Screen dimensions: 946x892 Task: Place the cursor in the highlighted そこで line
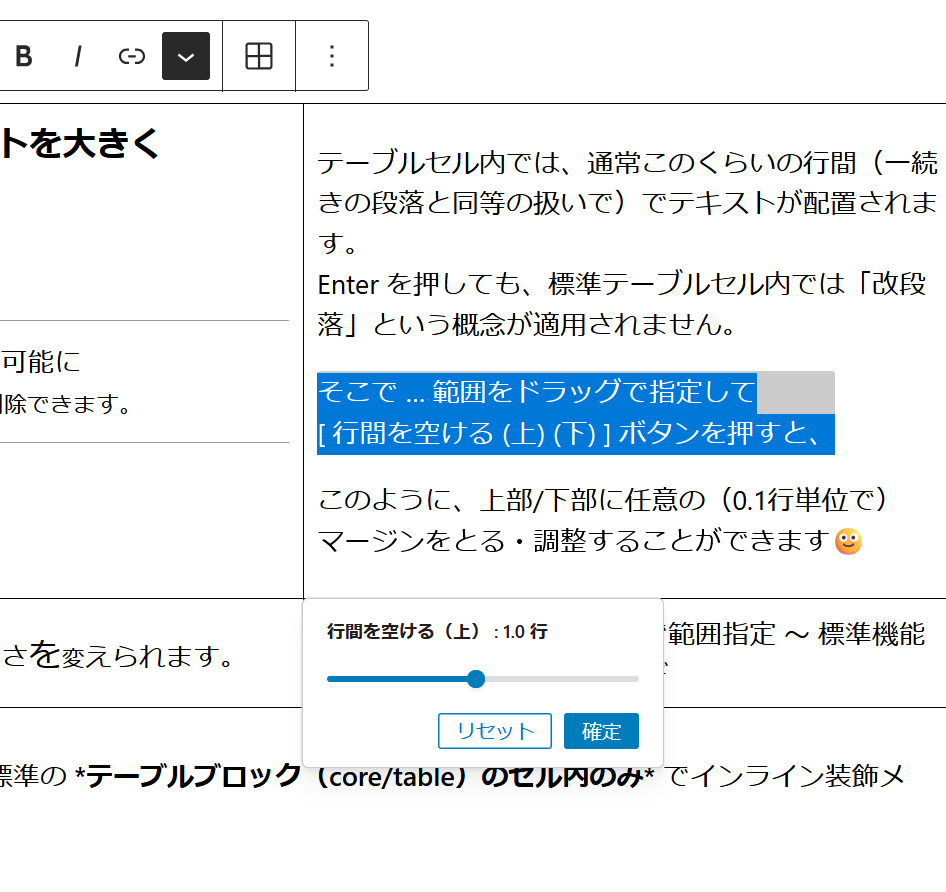[535, 391]
